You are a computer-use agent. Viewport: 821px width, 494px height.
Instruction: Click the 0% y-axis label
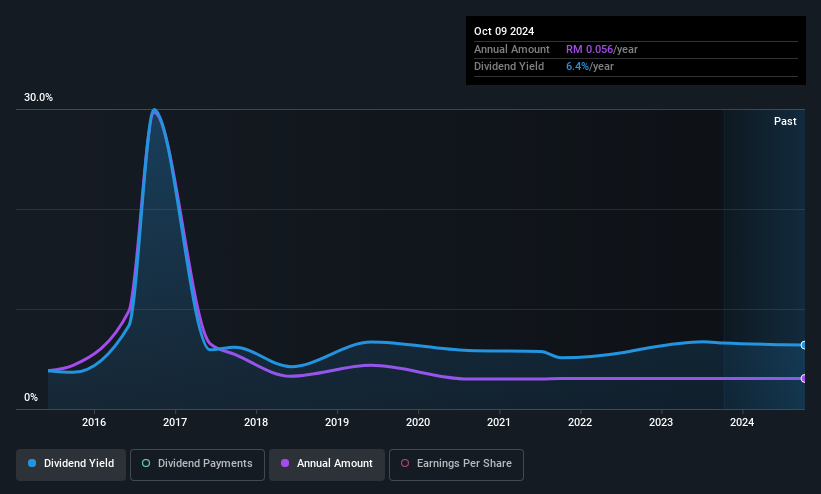31,398
